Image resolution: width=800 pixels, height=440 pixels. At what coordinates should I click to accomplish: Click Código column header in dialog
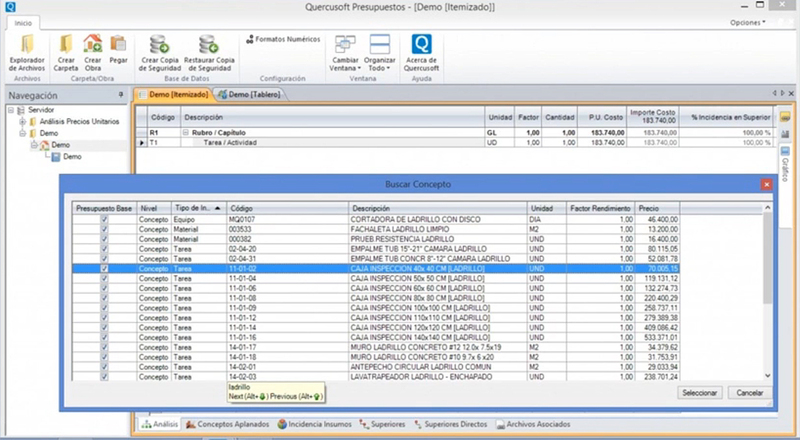pos(288,208)
